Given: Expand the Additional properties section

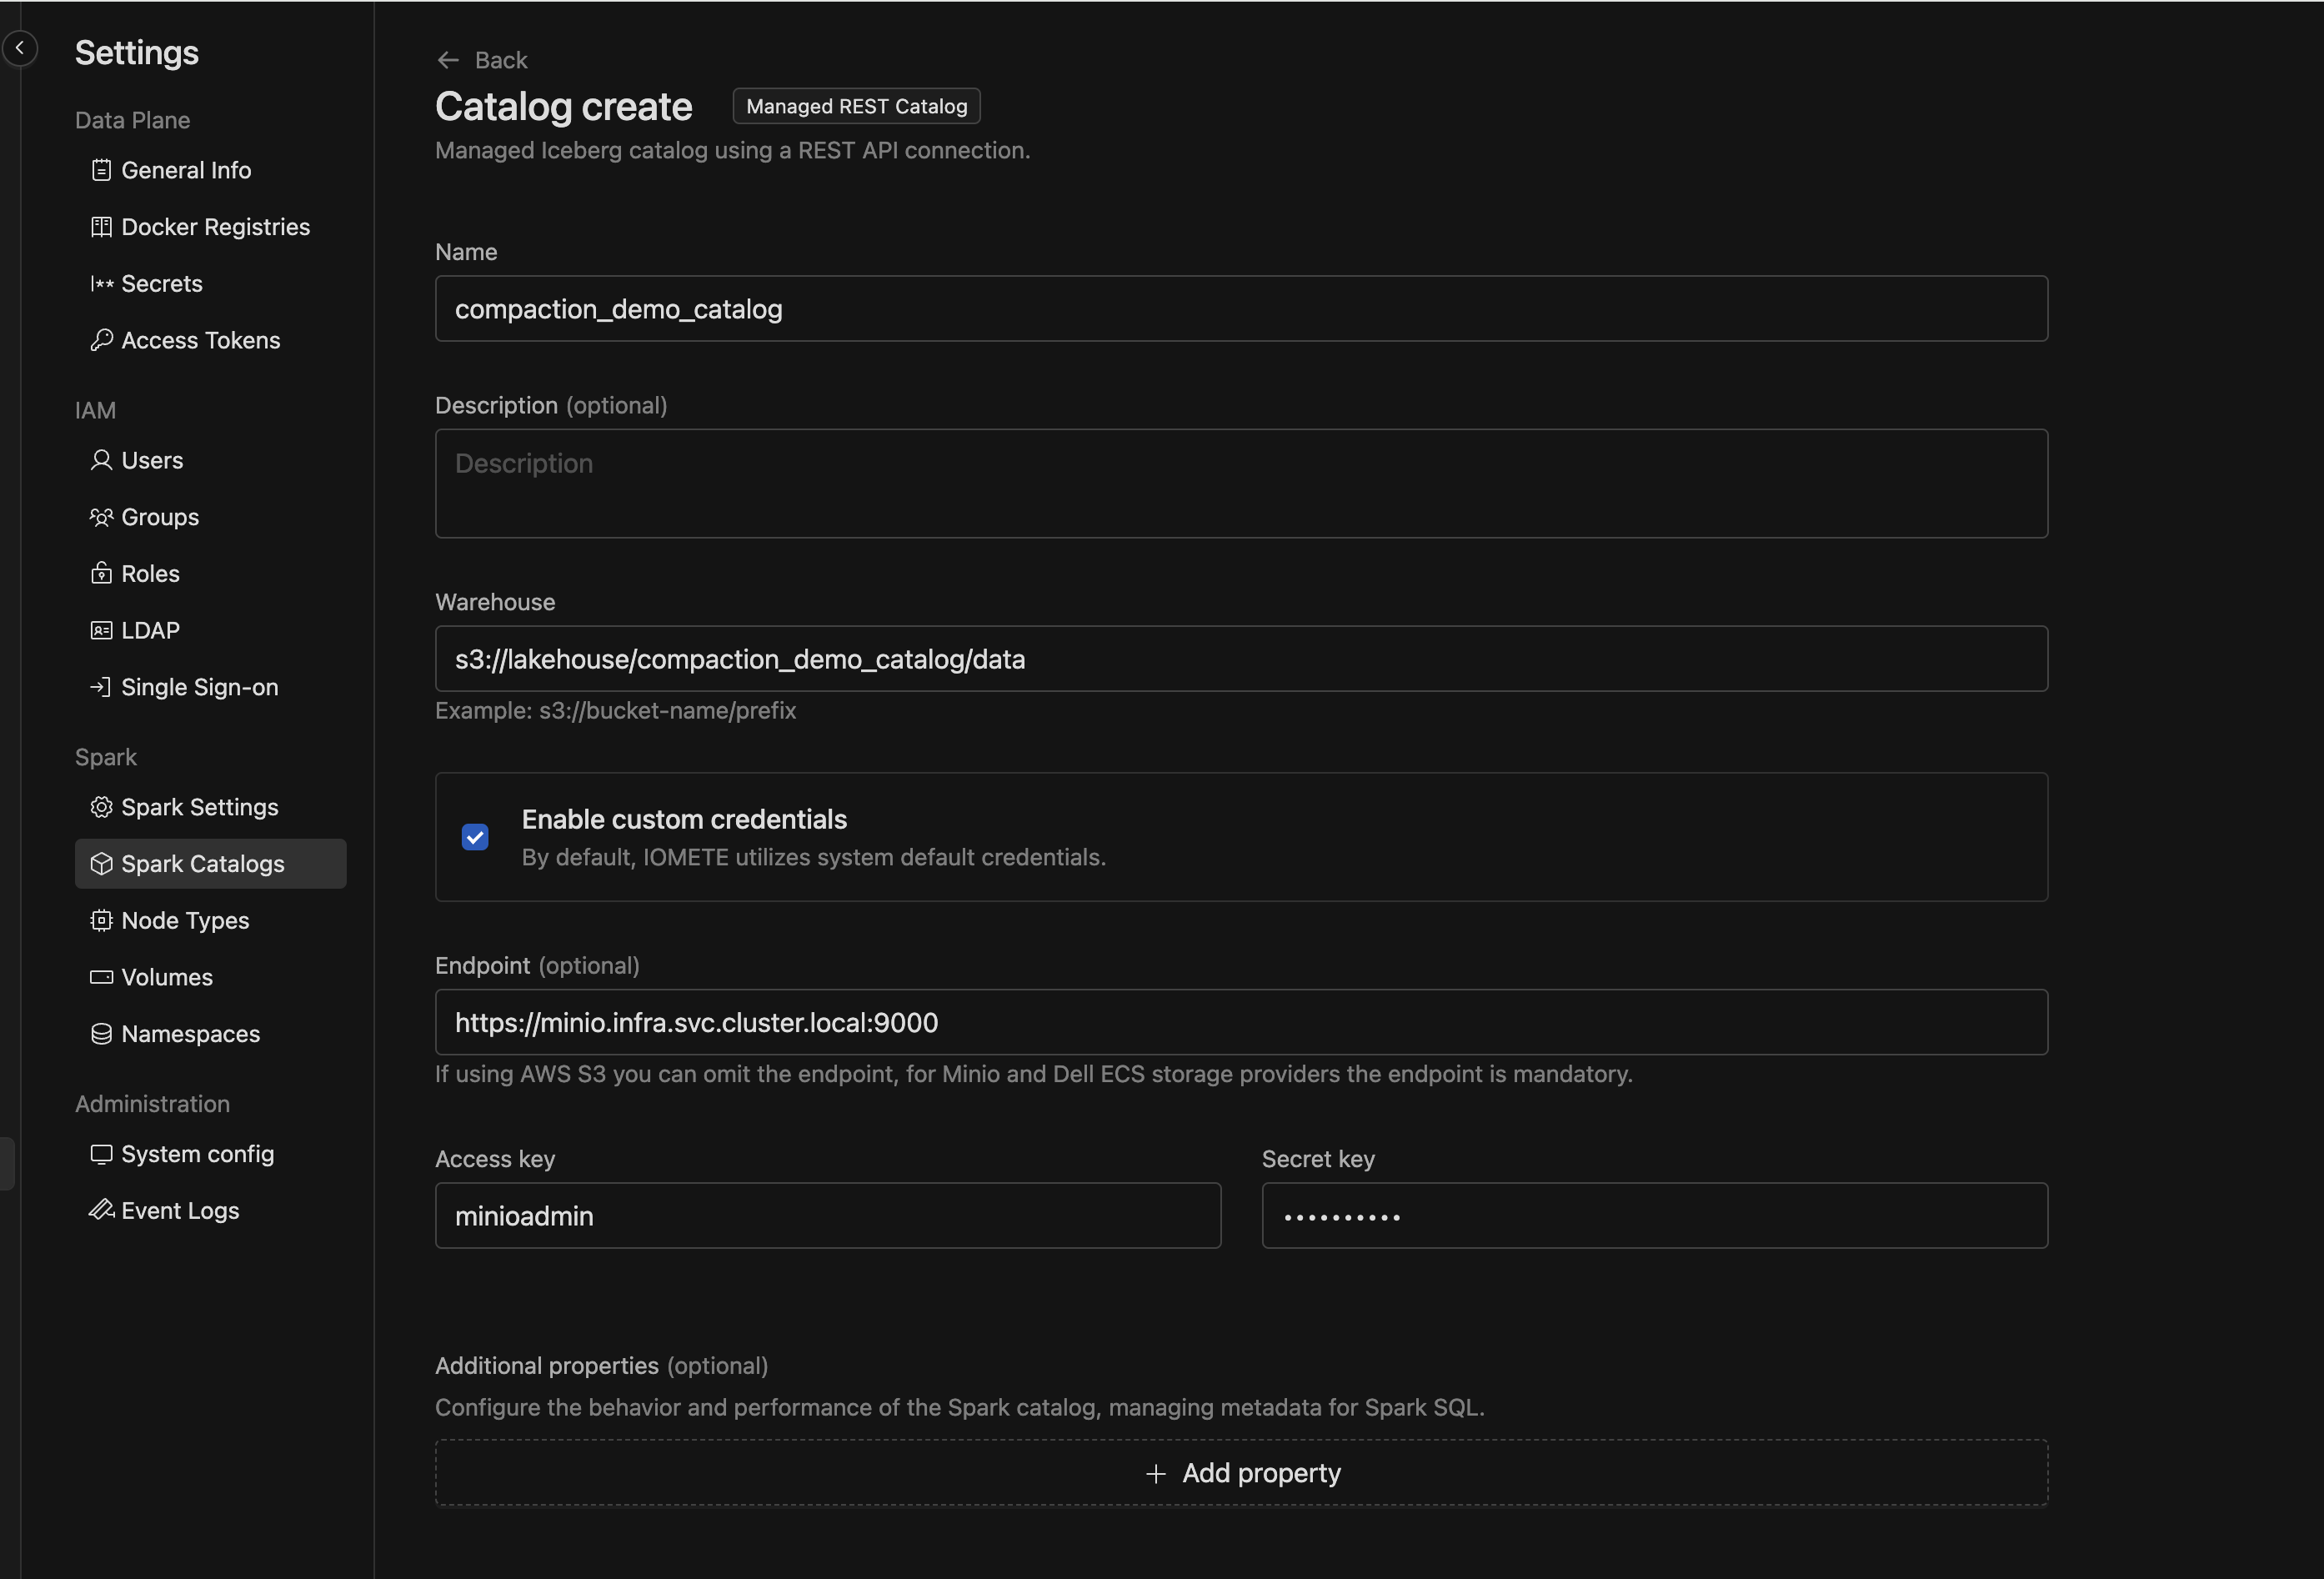Looking at the screenshot, I should click(1240, 1470).
